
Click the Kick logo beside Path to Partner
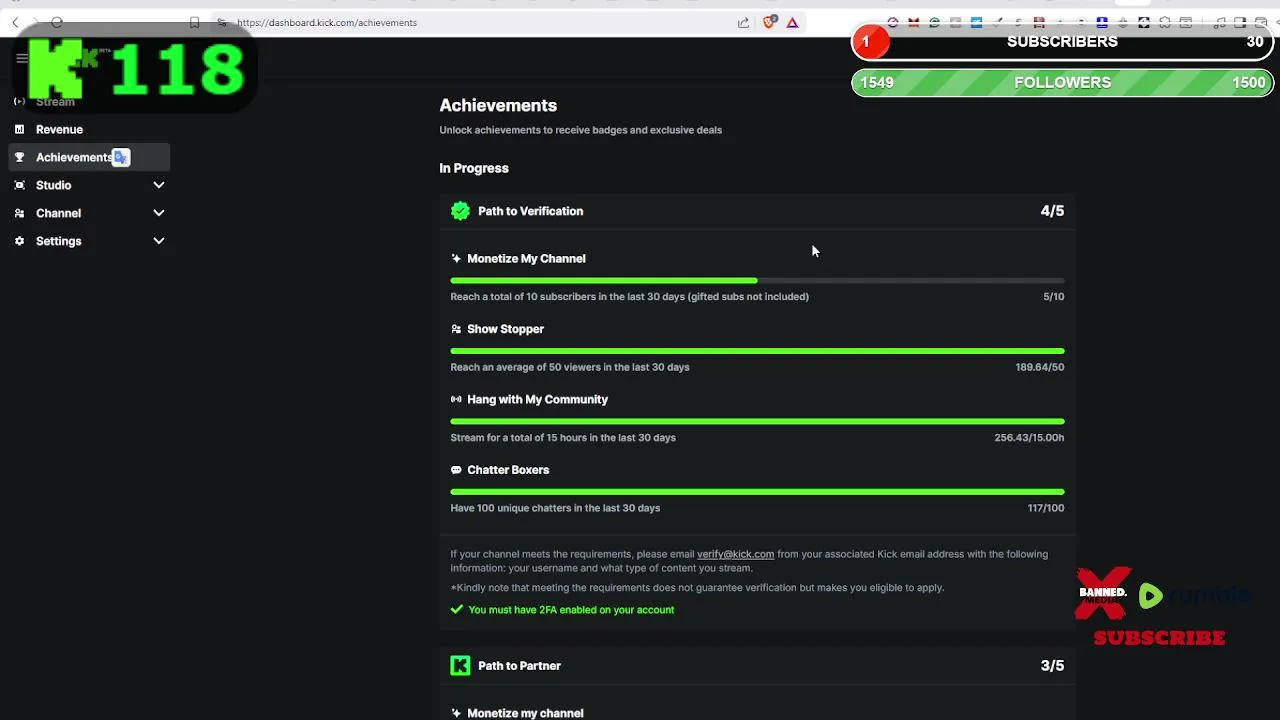pos(460,666)
